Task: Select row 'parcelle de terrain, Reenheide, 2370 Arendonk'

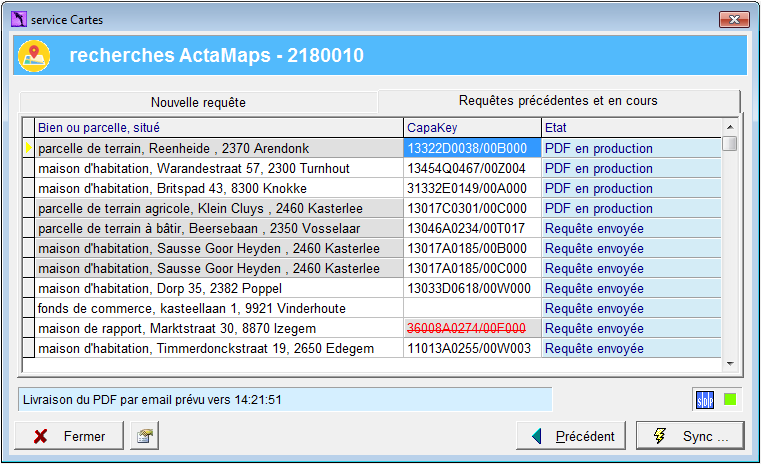Action: point(219,148)
